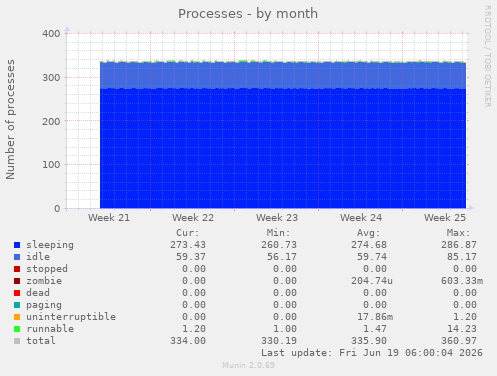This screenshot has height=376, width=497.
Task: Click the 'Number of processes' axis label
Action: coord(10,120)
